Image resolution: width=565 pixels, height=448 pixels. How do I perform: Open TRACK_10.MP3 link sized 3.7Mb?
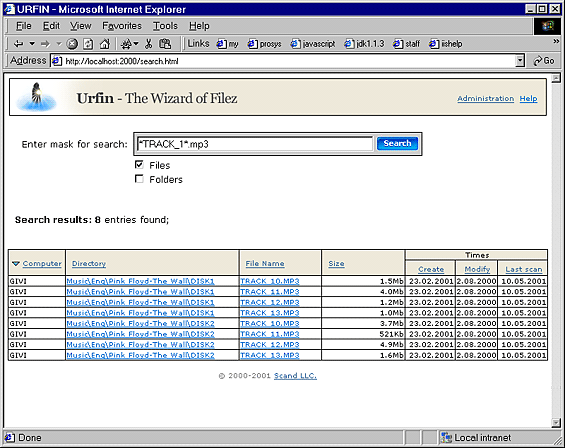click(270, 323)
